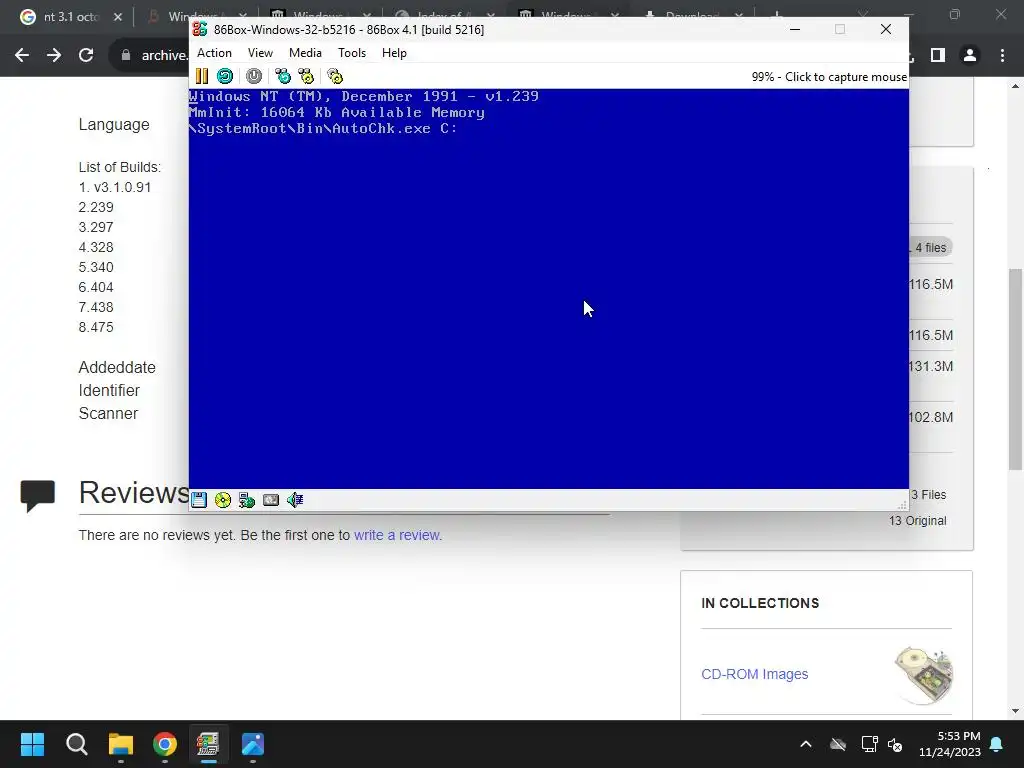Screen dimensions: 1024x768
Task: Click the '13 Original' files link
Action: (918, 520)
